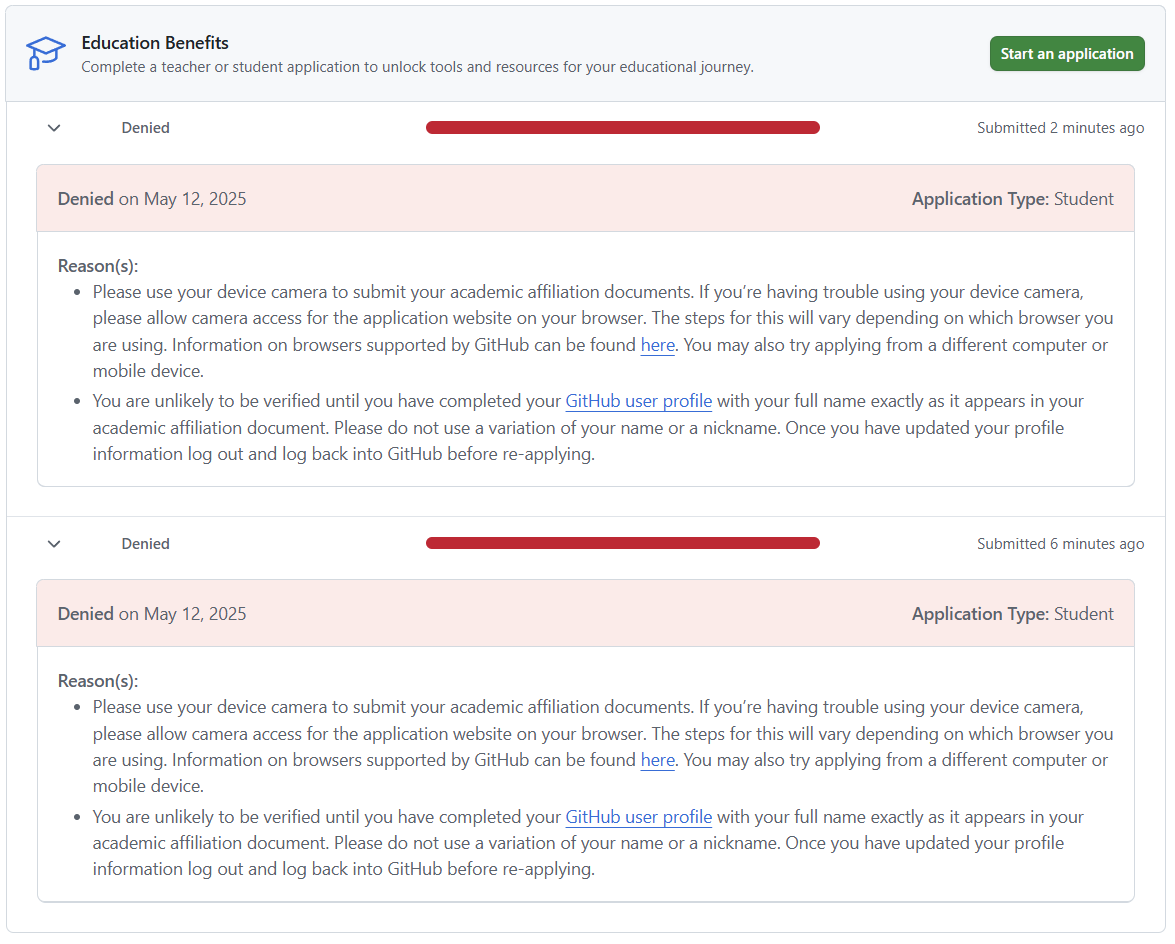The image size is (1175, 944).
Task: Click red status bar of 2-minute-old application
Action: [622, 128]
